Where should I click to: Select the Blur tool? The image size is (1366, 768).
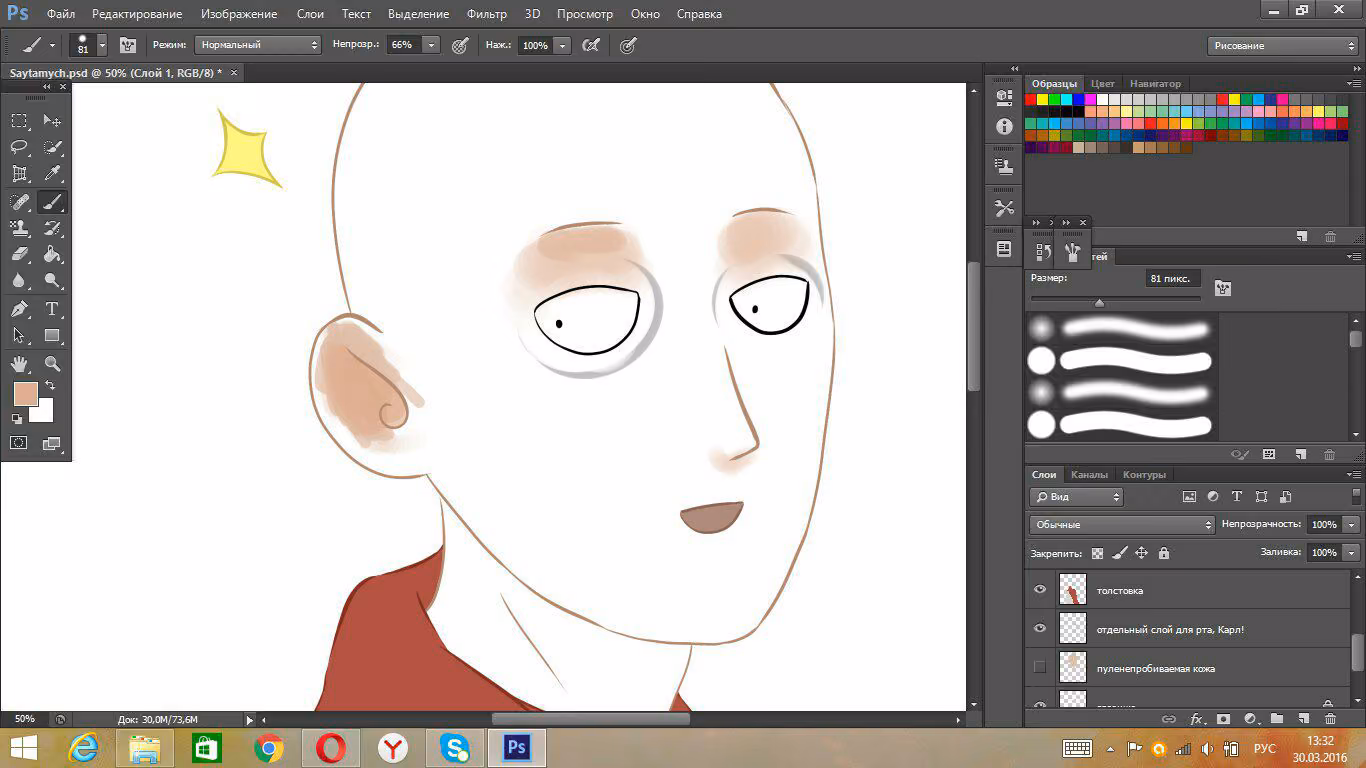coord(19,282)
